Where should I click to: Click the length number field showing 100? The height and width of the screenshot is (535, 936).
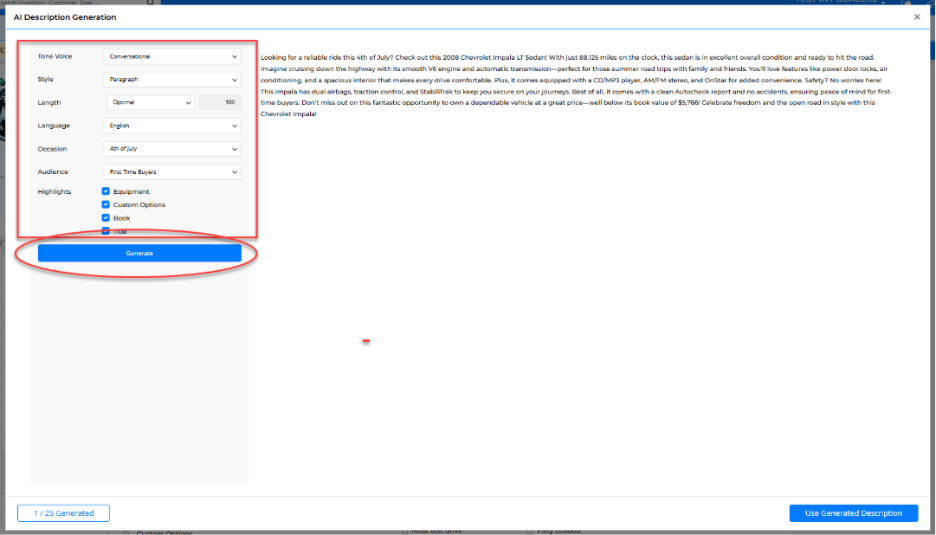220,103
